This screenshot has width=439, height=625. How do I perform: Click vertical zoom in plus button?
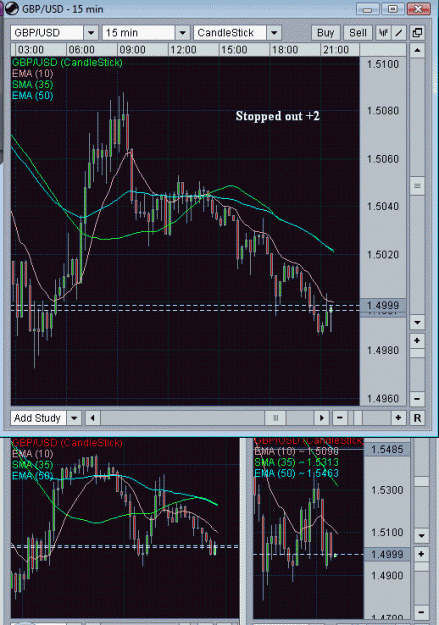pyautogui.click(x=417, y=341)
